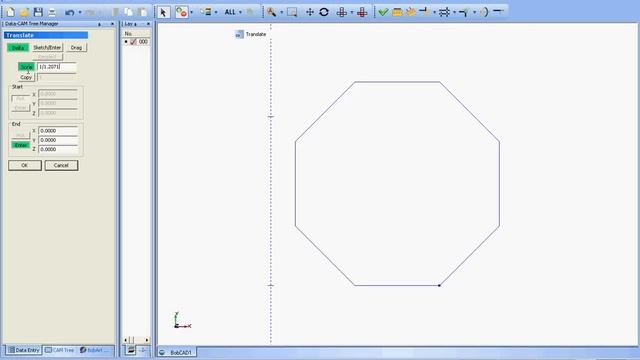Click the selection mode add/remove icon

click(x=181, y=12)
